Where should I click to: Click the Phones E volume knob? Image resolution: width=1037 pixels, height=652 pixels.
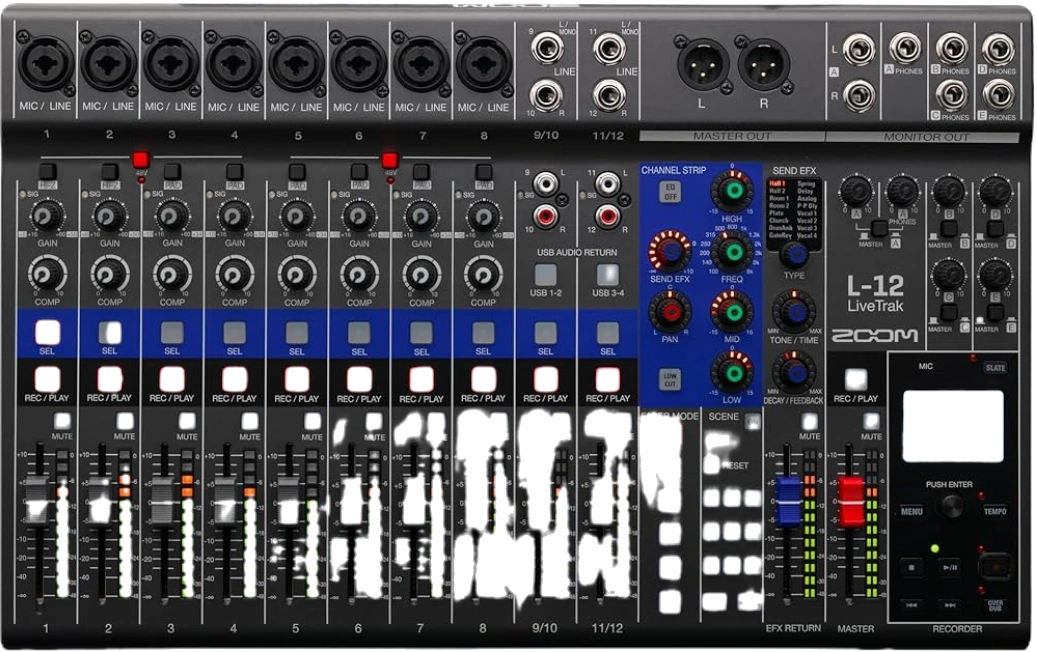click(995, 274)
